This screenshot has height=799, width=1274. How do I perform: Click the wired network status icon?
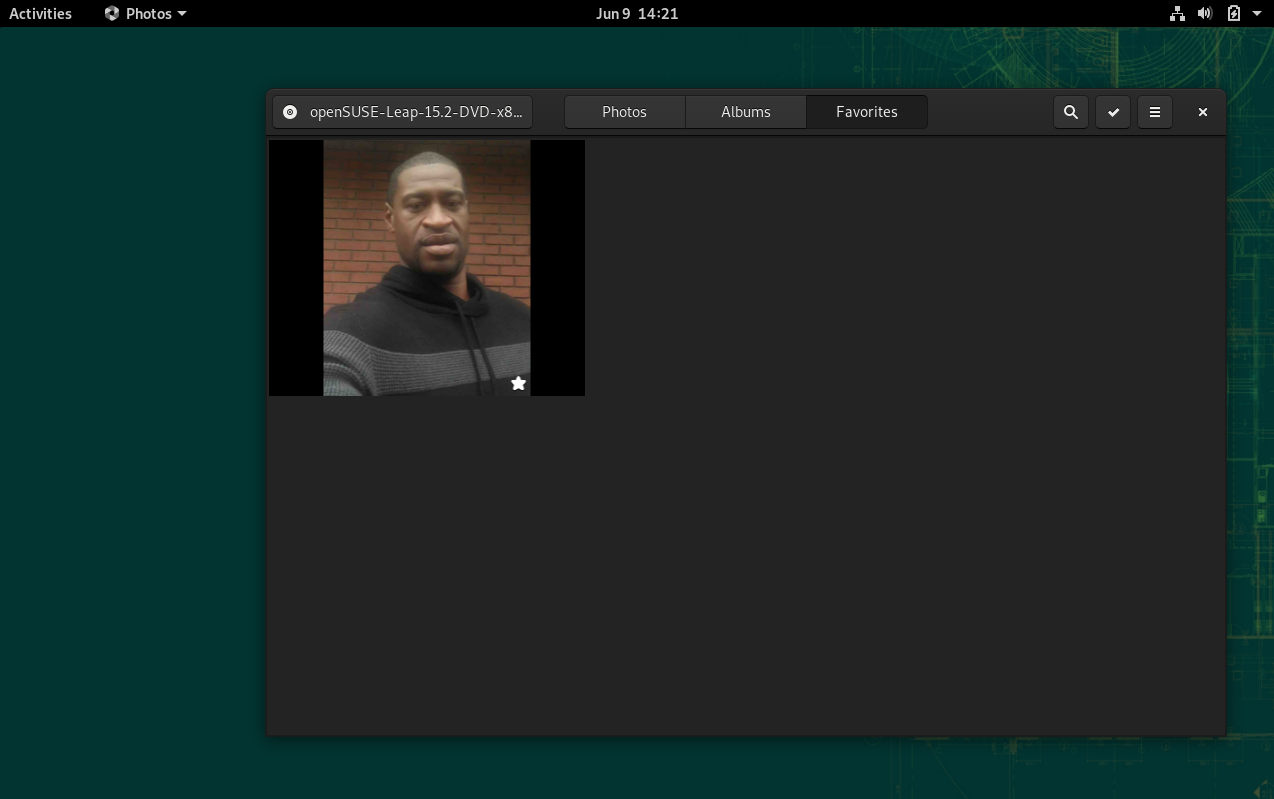click(x=1177, y=14)
